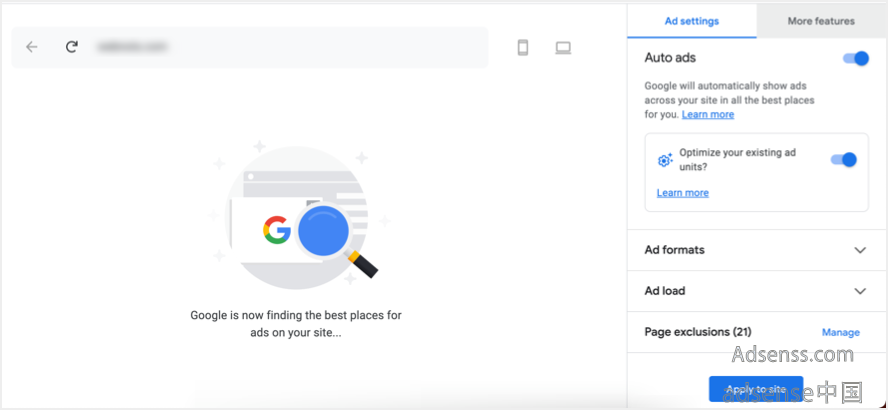Open the Ad settings tab
The image size is (888, 410).
click(691, 21)
